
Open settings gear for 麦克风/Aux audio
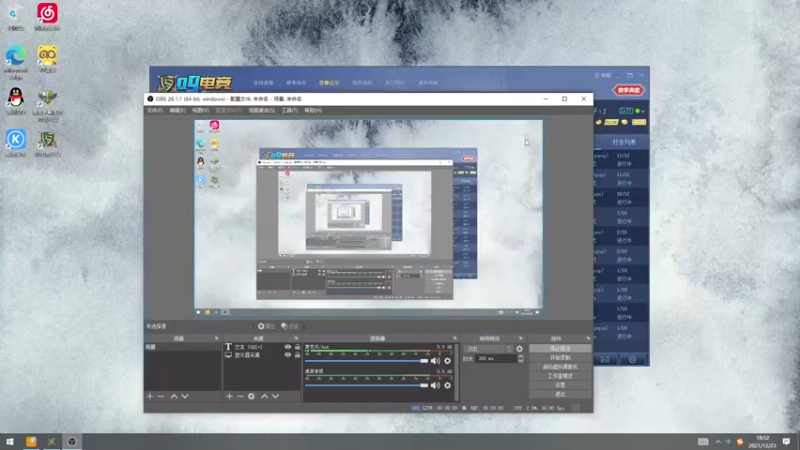(x=447, y=361)
